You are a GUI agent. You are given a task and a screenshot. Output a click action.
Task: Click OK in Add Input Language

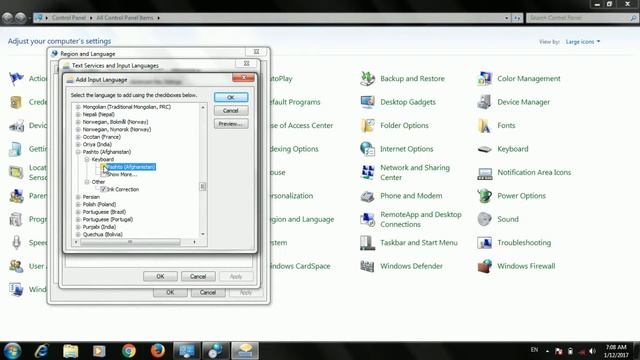tap(231, 98)
